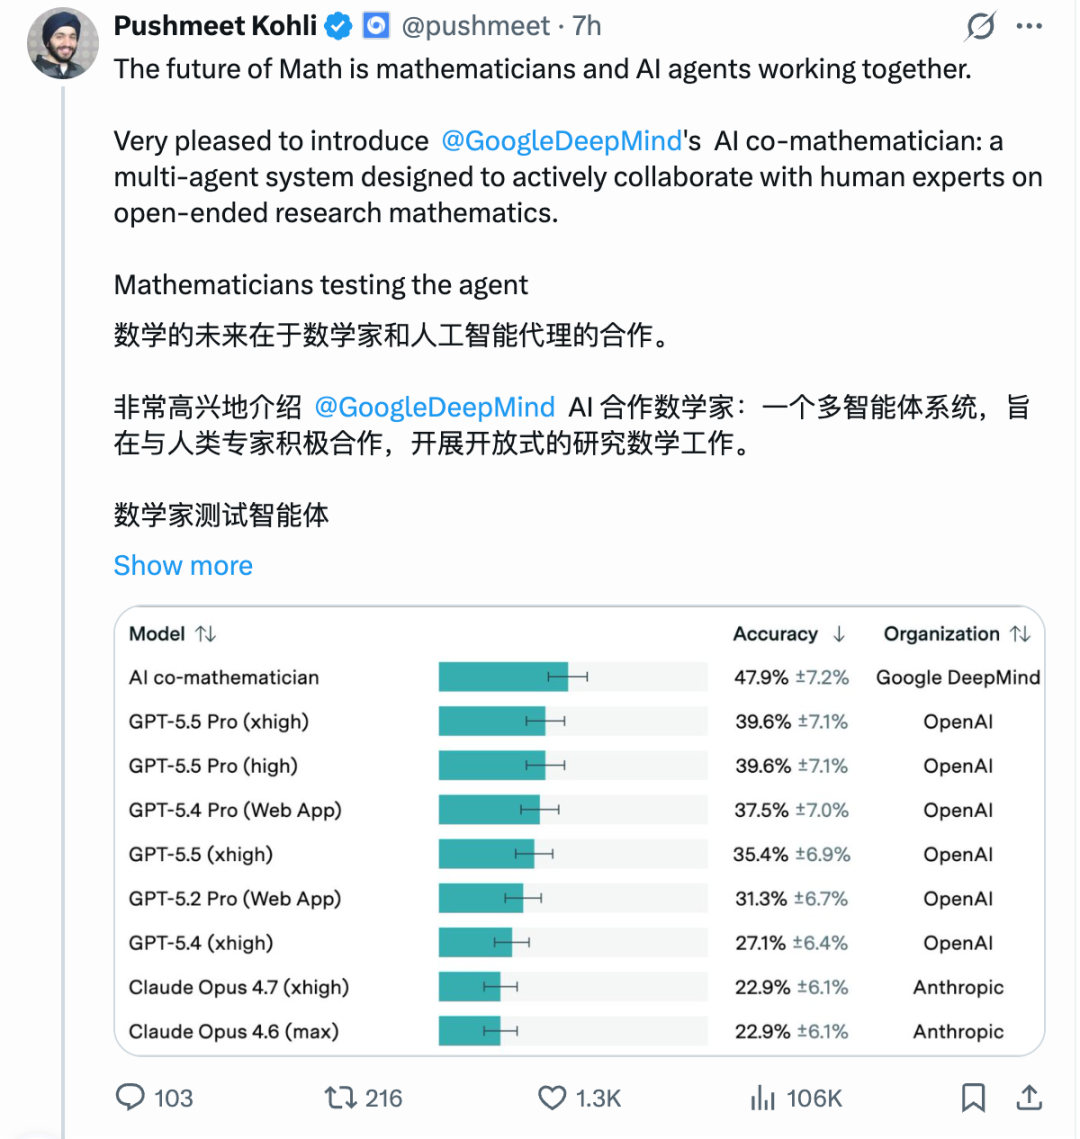1080x1139 pixels.
Task: Open Pushmeet Kohli's profile picture
Action: point(62,44)
